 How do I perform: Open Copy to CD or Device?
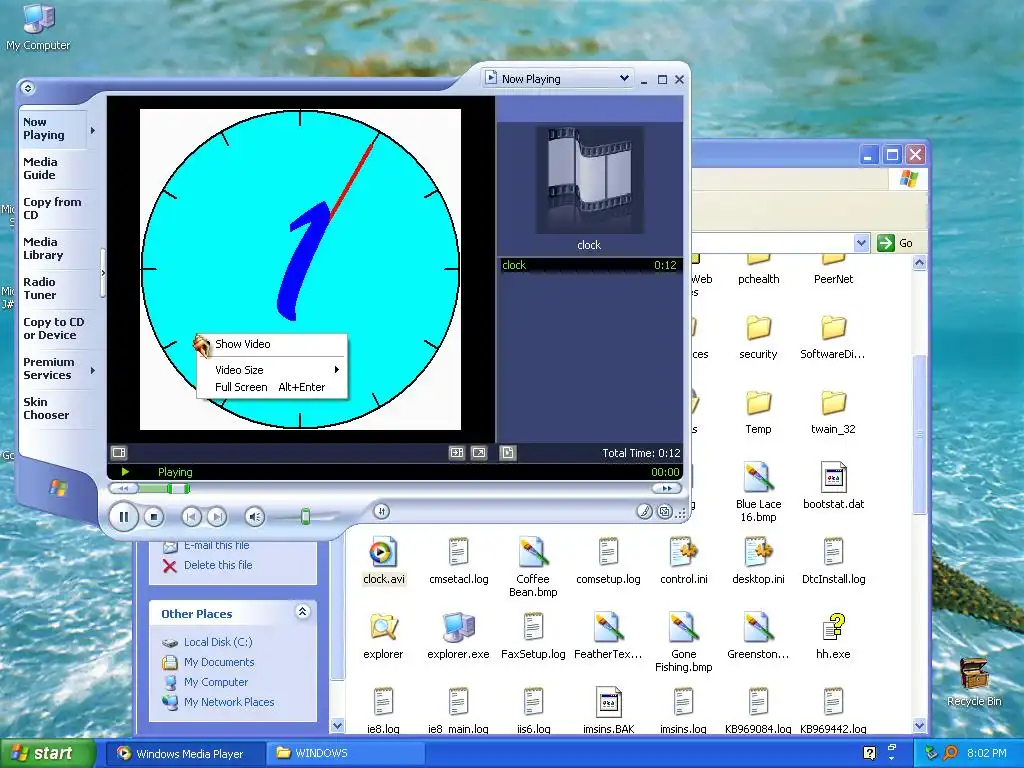coord(54,328)
